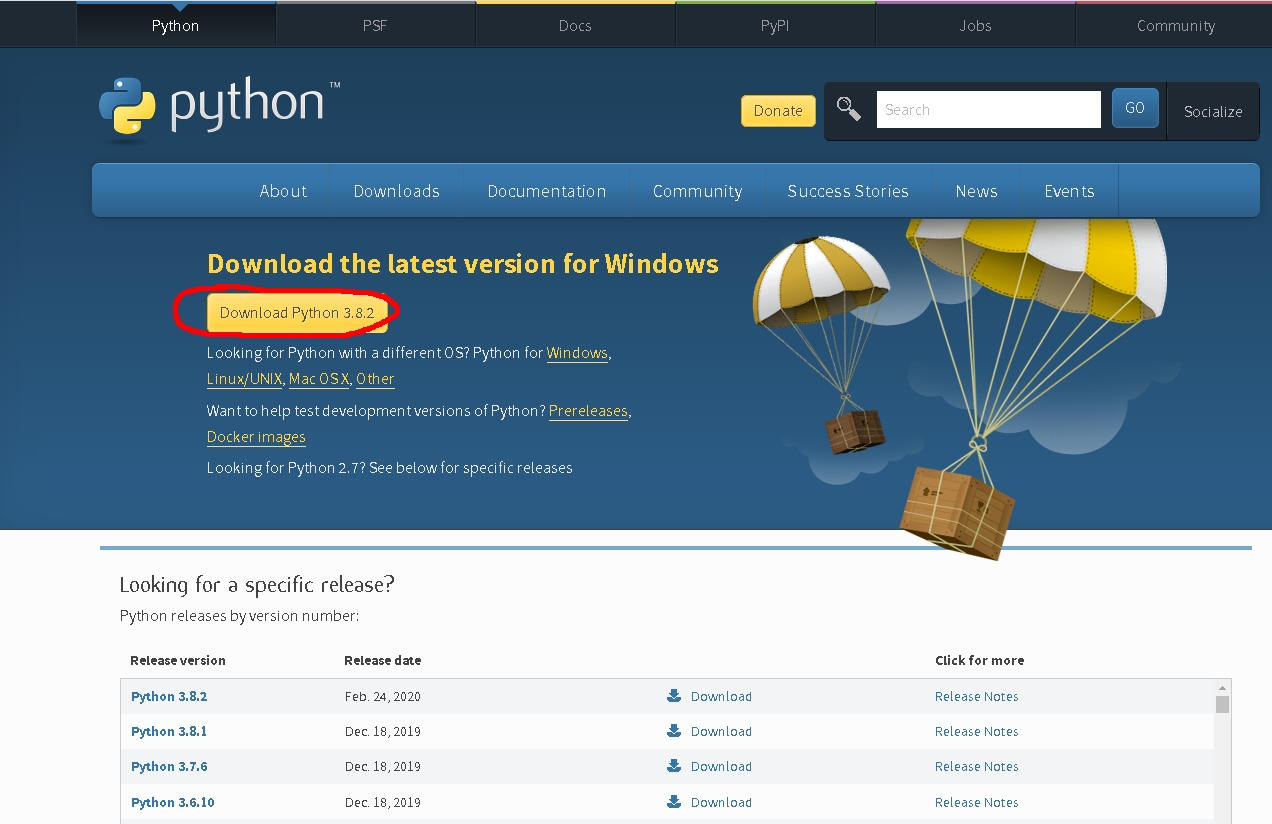
Task: Open the Documentation menu
Action: tap(547, 191)
